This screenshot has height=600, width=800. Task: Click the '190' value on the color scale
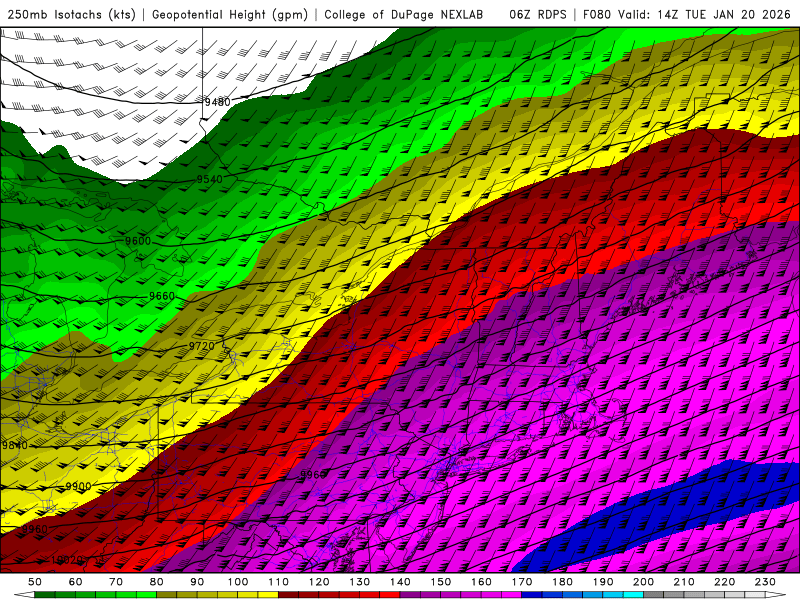[603, 582]
